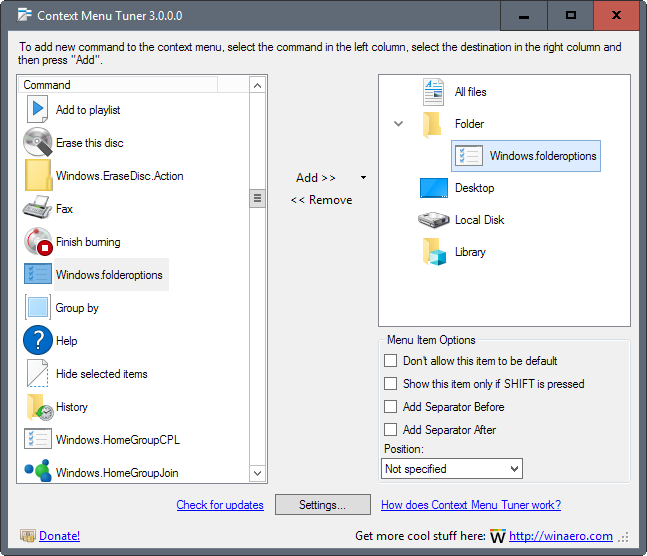Click the History folder clock icon
647x556 pixels.
point(40,407)
